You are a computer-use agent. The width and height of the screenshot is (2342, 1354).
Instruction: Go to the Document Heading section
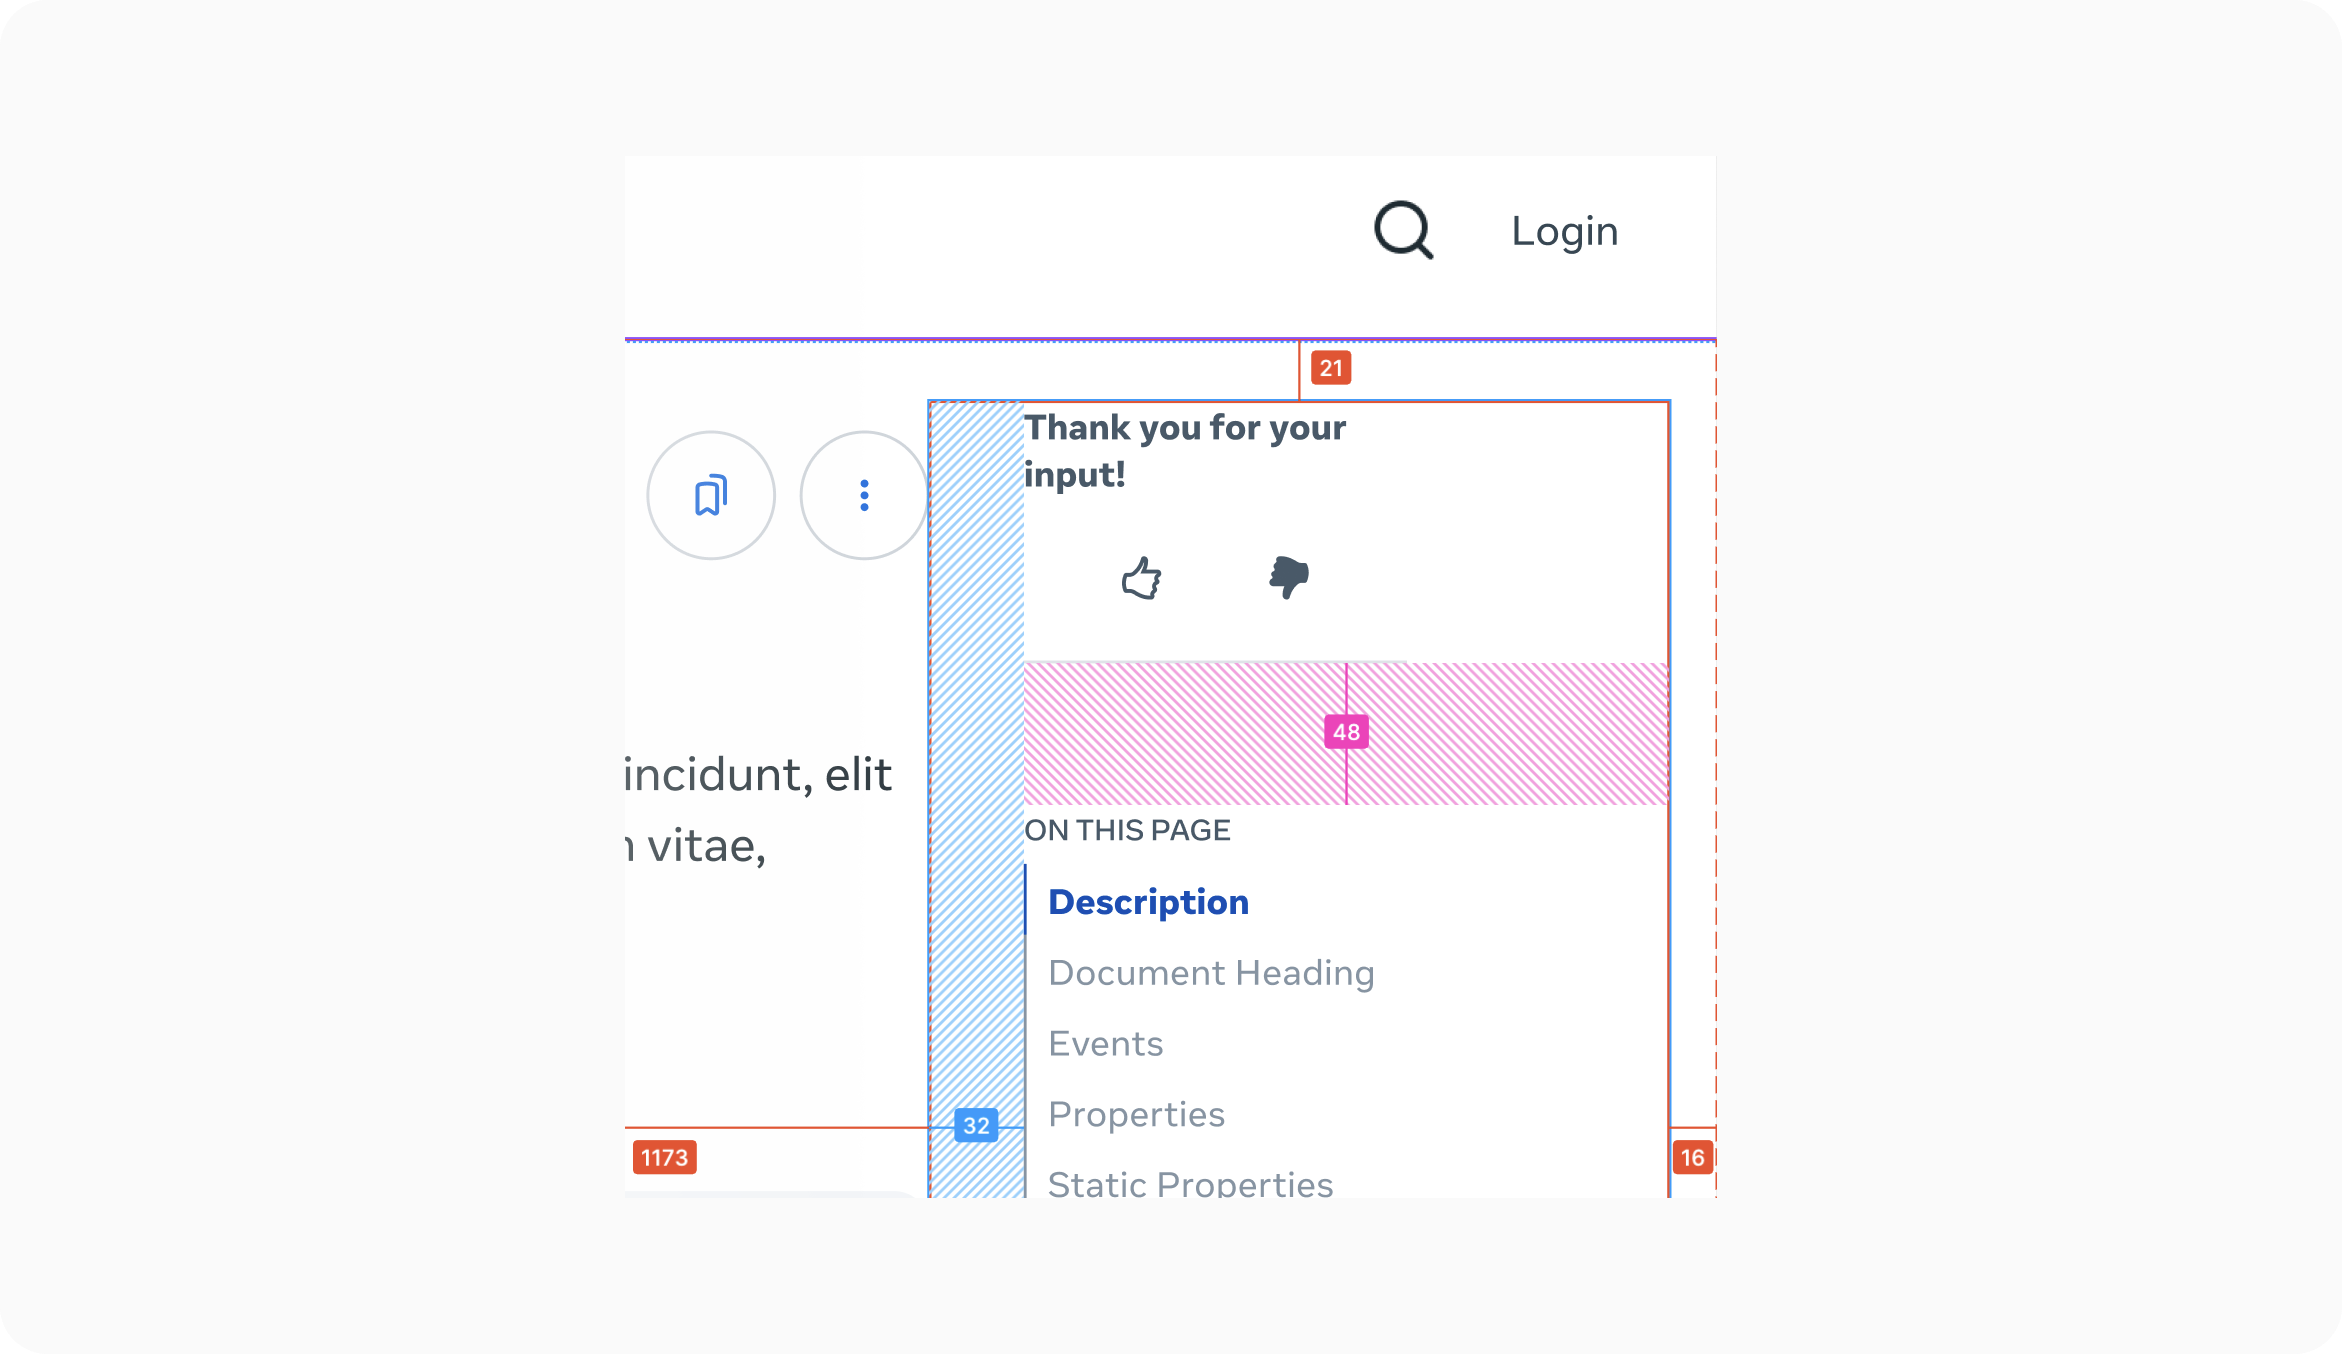tap(1211, 973)
